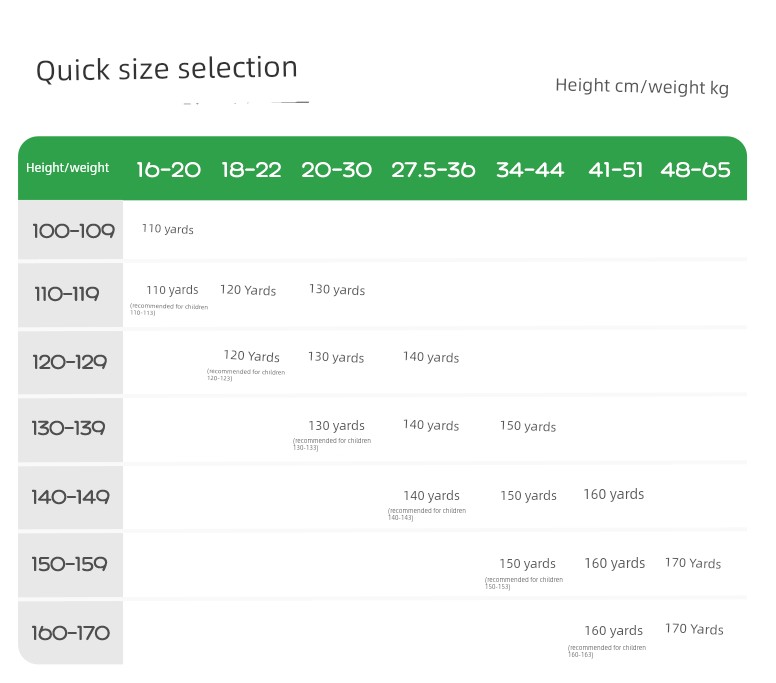Click the 16-20 weight column header
This screenshot has width=776, height=683.
click(x=168, y=170)
